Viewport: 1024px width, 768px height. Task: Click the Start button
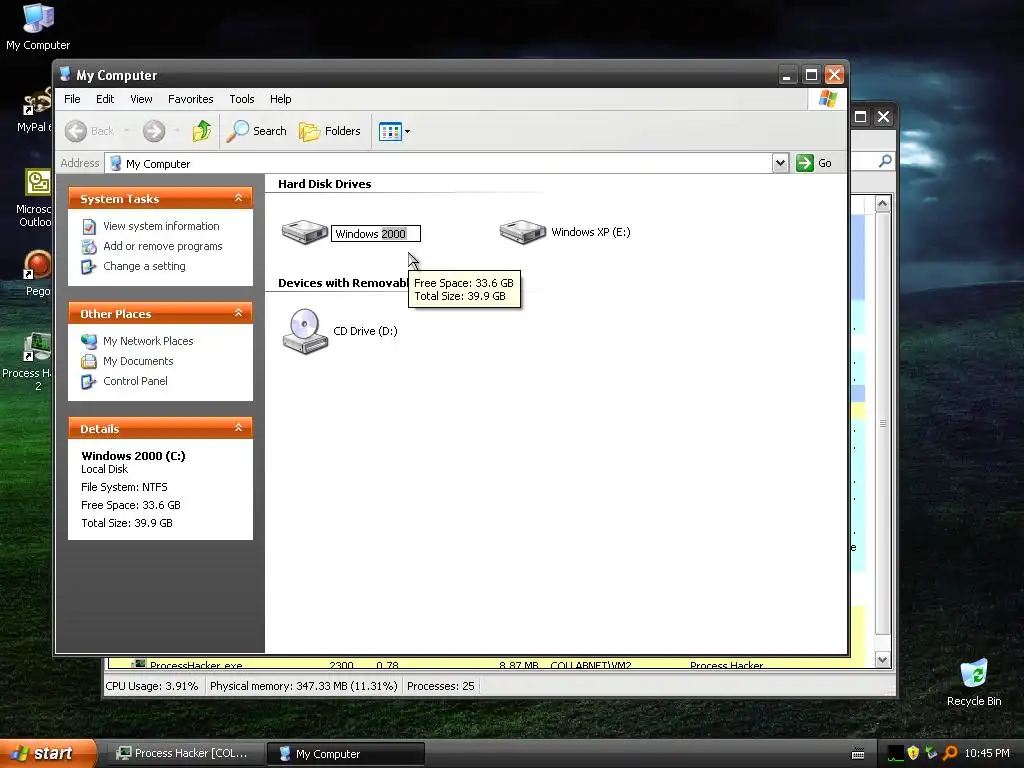pyautogui.click(x=47, y=753)
